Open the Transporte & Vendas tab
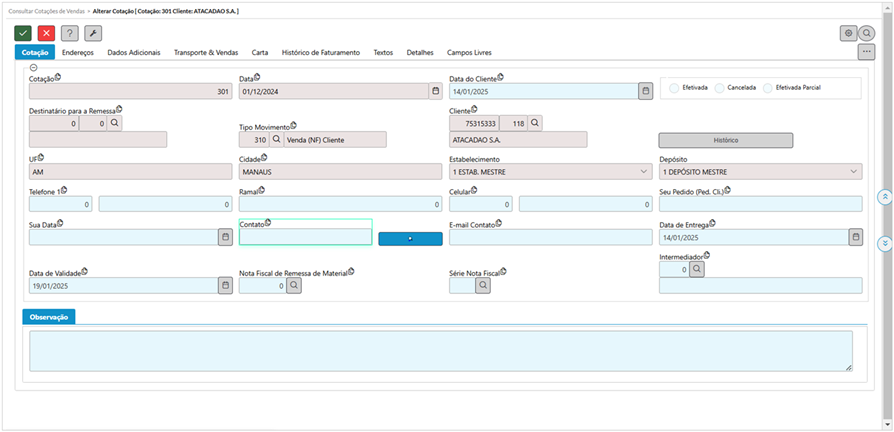 205,52
